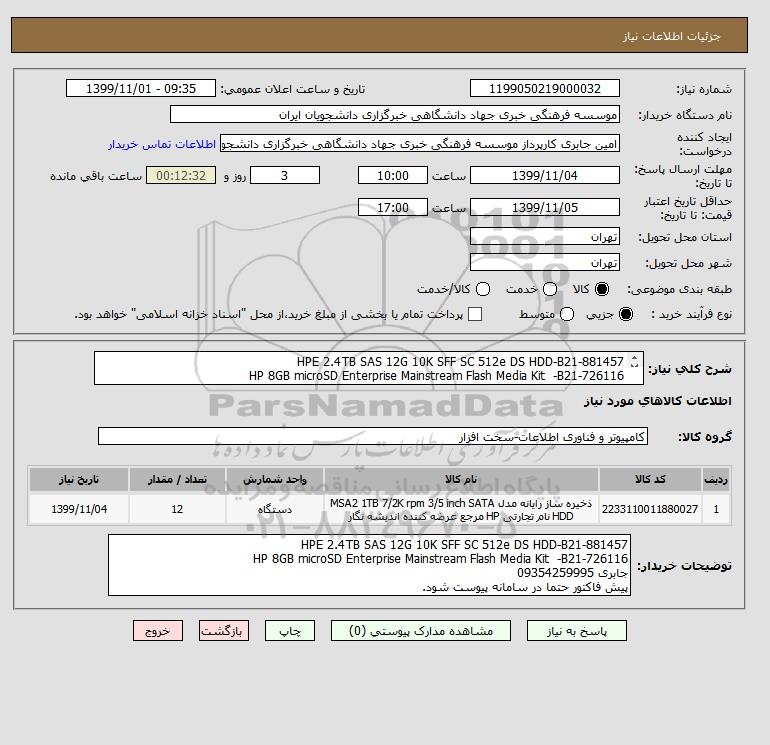Click the scroll-up arrow in شرح کلی نیاز box
Viewport: 770px width, 745px height.
coord(634,359)
